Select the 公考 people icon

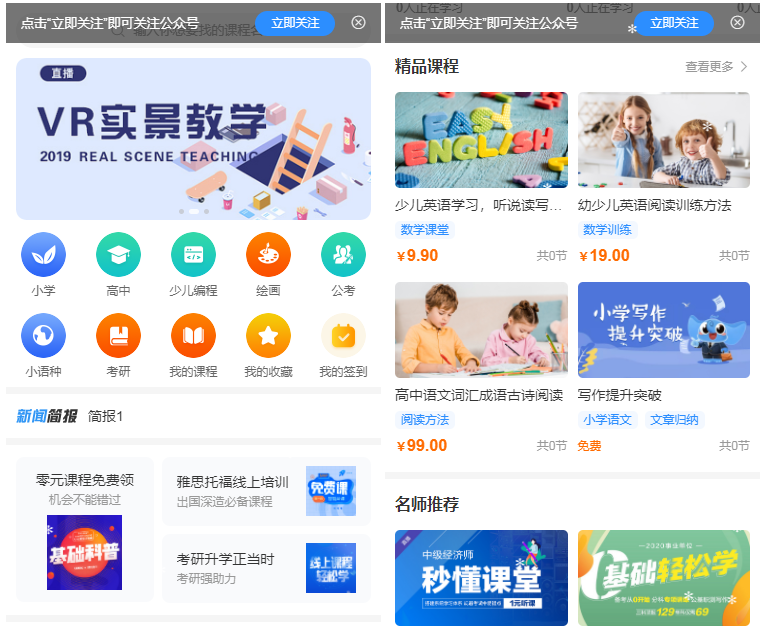[x=344, y=254]
